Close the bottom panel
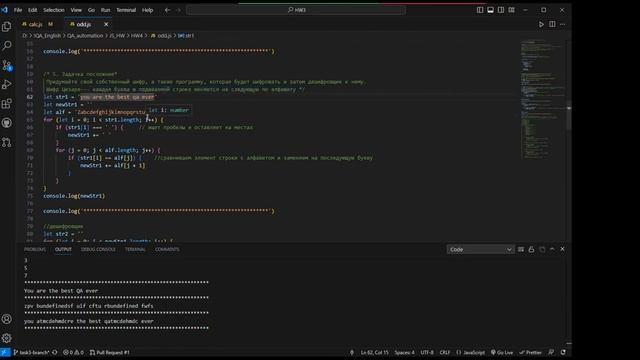This screenshot has width=640, height=360. coord(562,249)
